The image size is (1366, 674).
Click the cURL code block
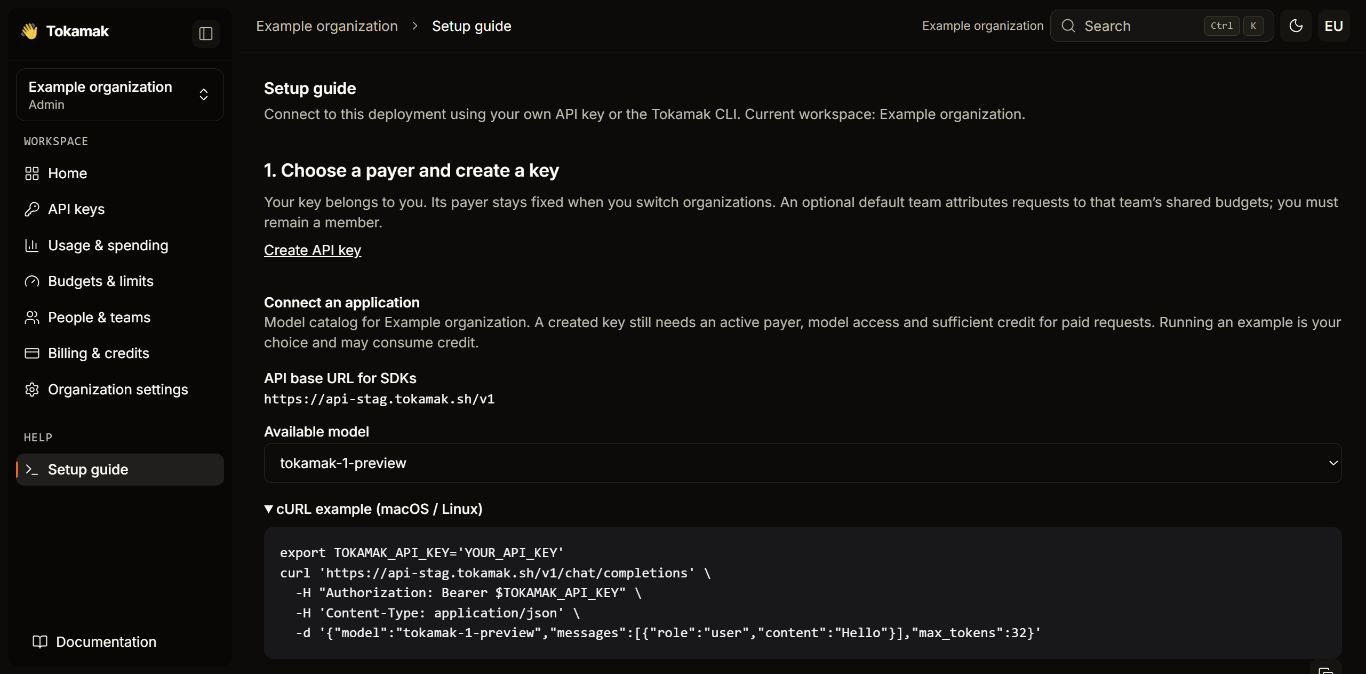pos(803,593)
